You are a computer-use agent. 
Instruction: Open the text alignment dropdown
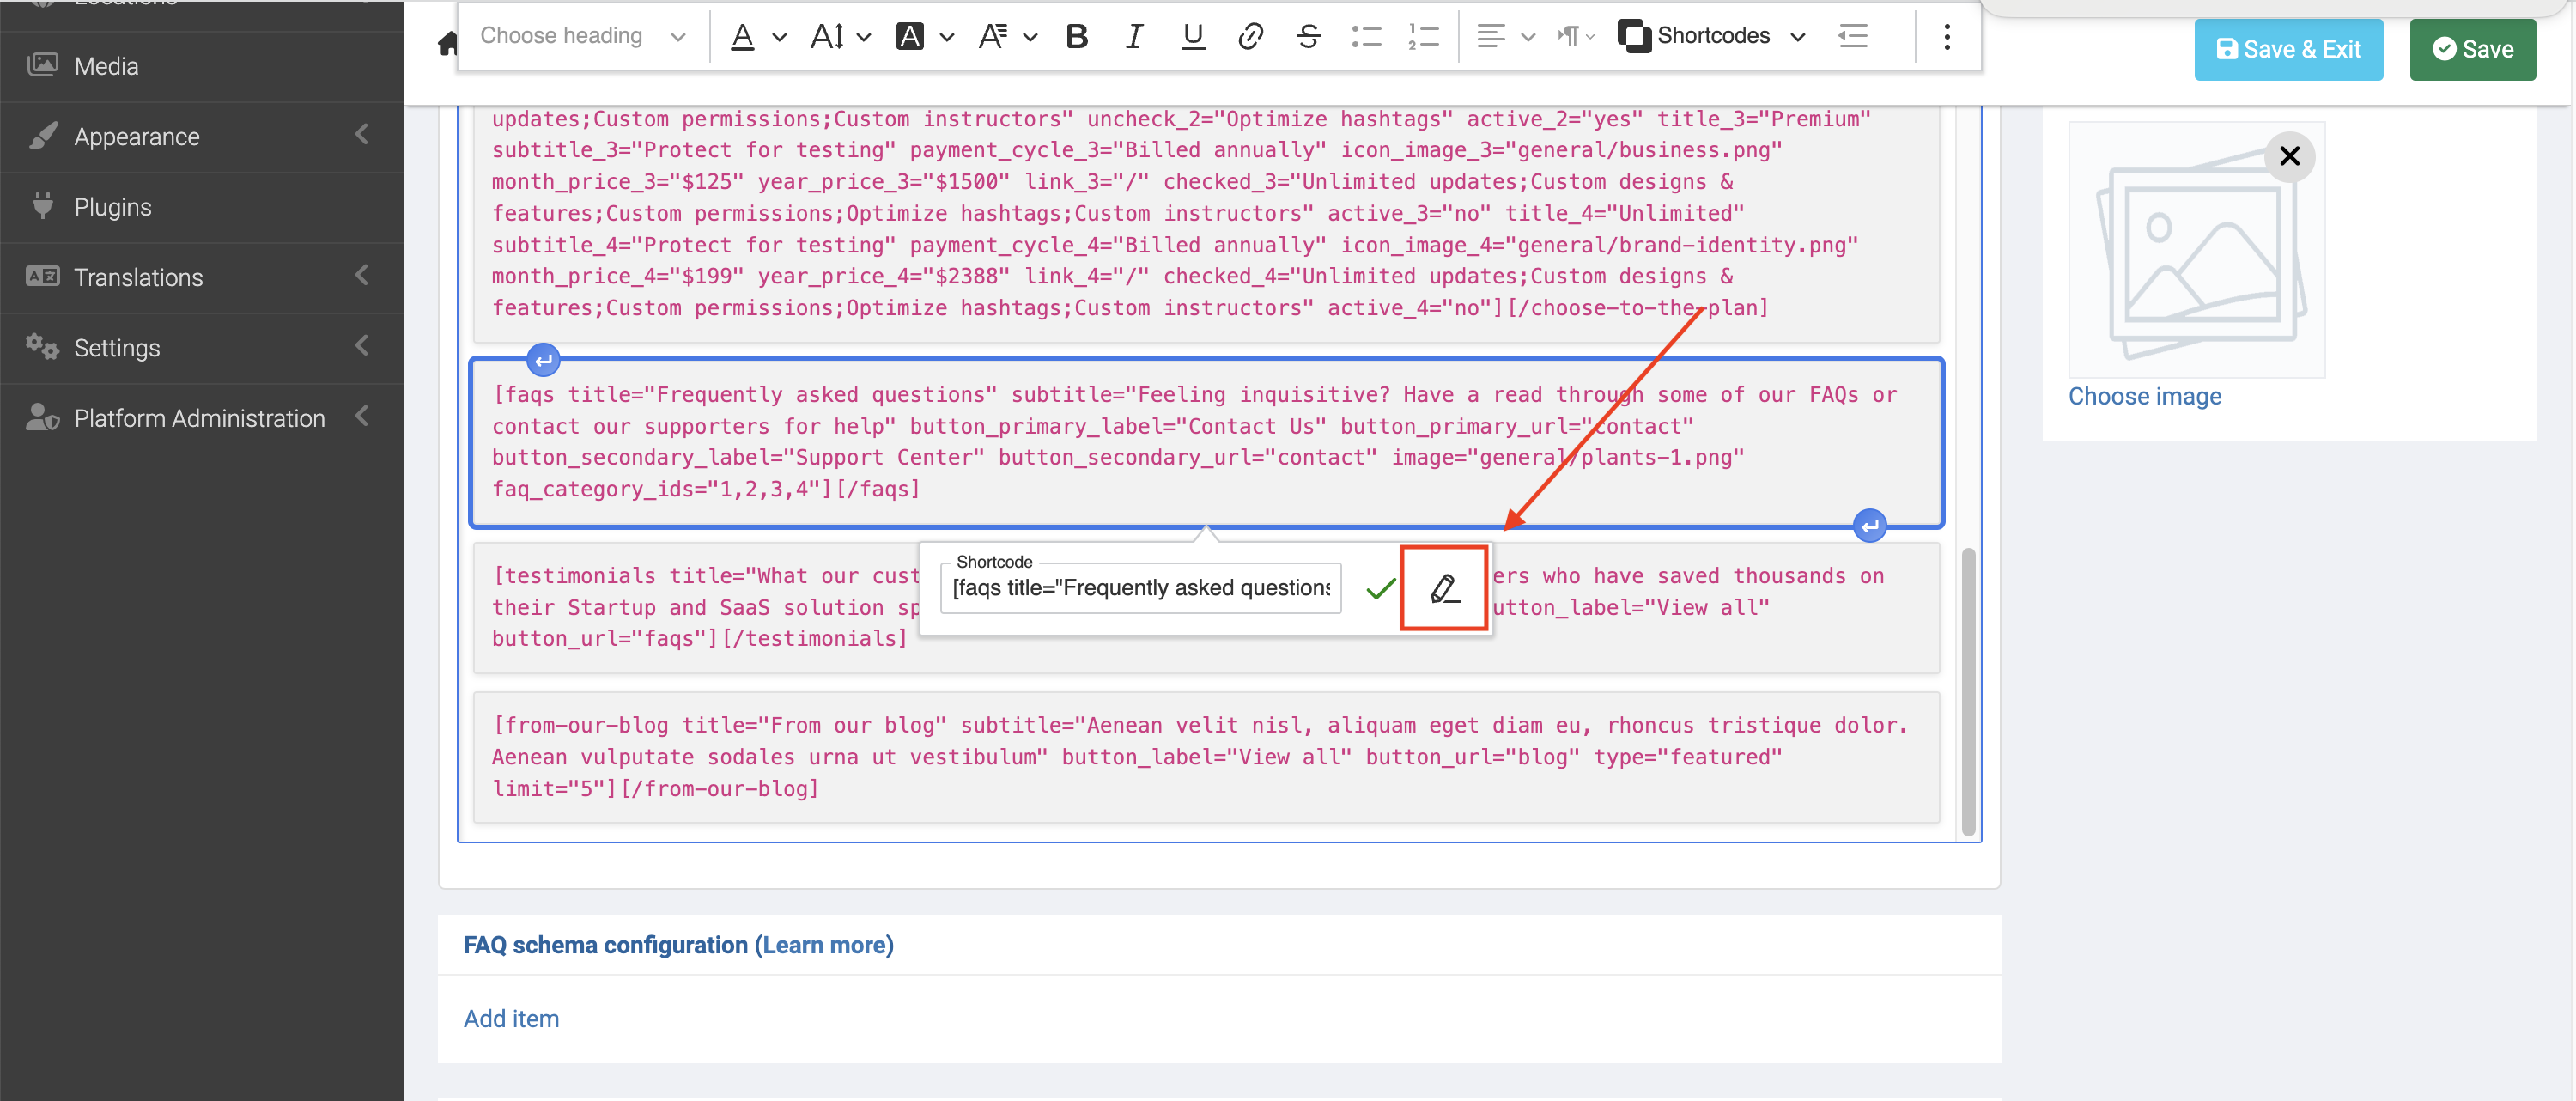pos(1505,37)
